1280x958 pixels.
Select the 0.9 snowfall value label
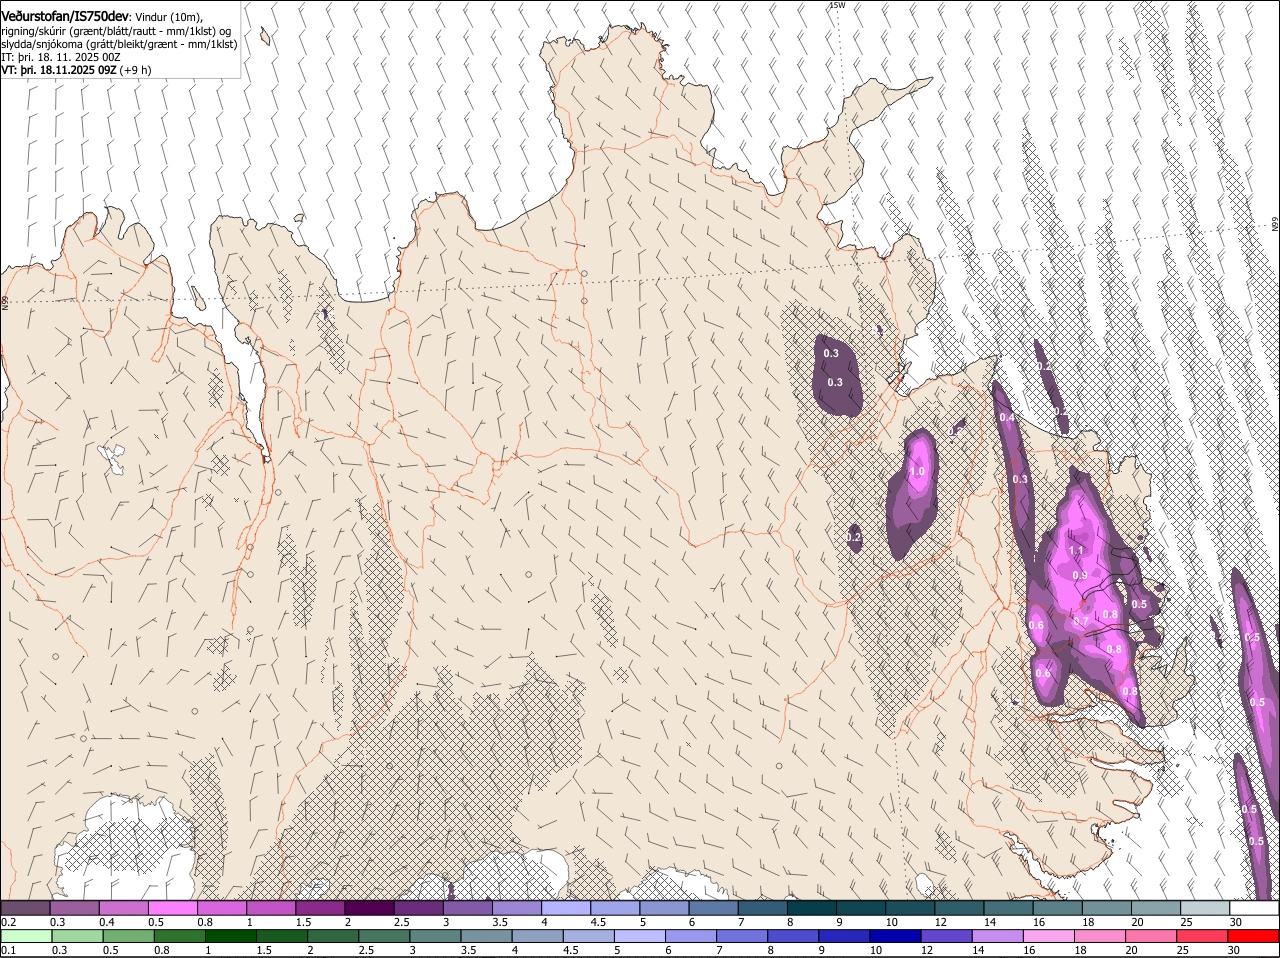click(1080, 575)
